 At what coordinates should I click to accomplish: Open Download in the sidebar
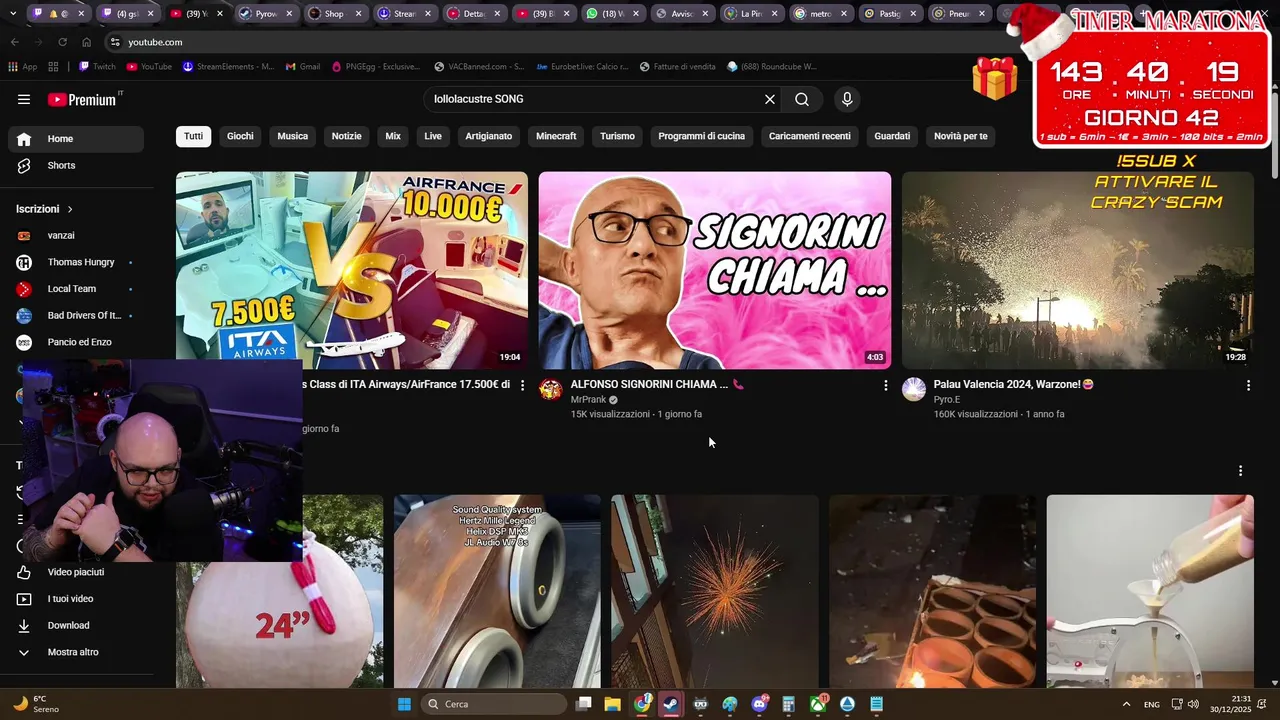pos(76,625)
